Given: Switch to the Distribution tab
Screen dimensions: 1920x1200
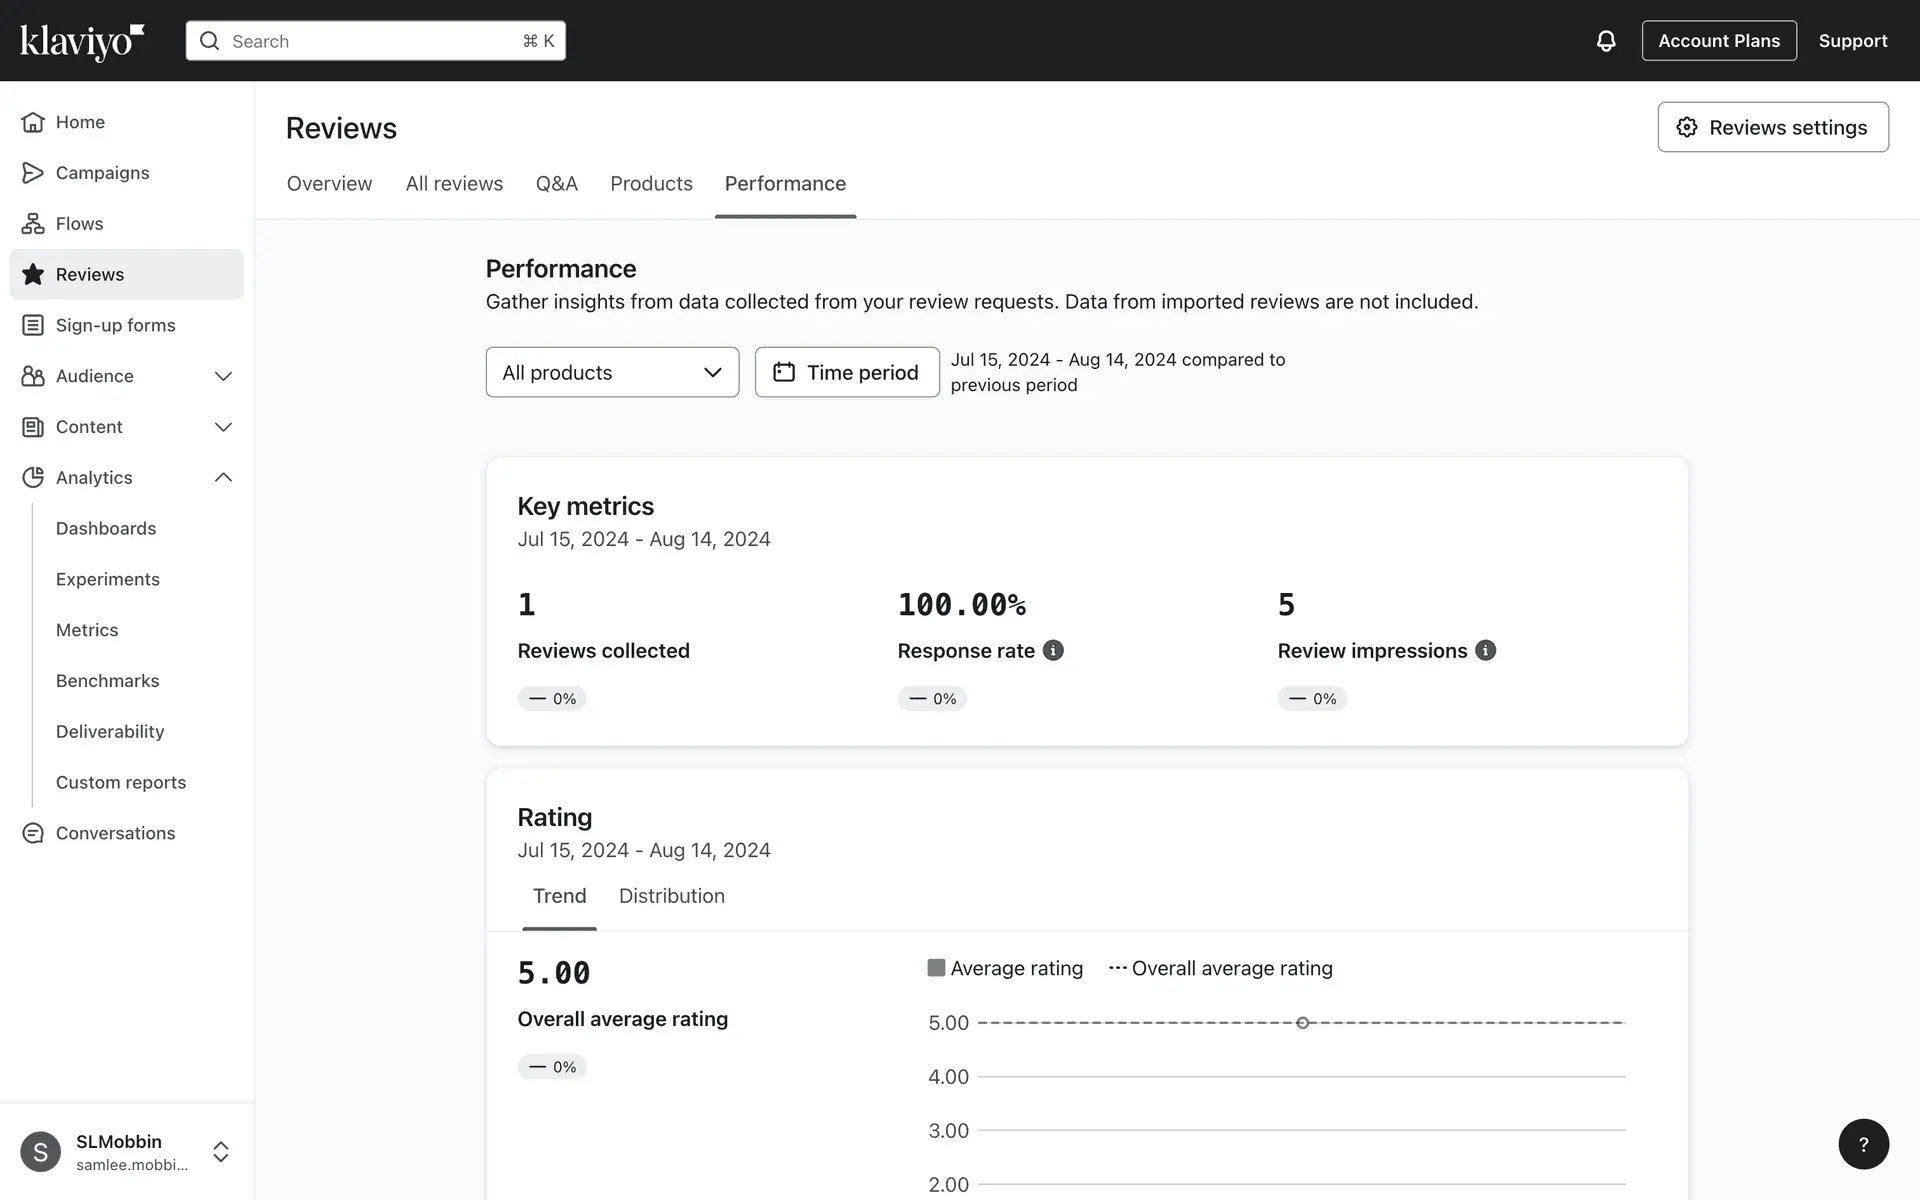Looking at the screenshot, I should 671,896.
